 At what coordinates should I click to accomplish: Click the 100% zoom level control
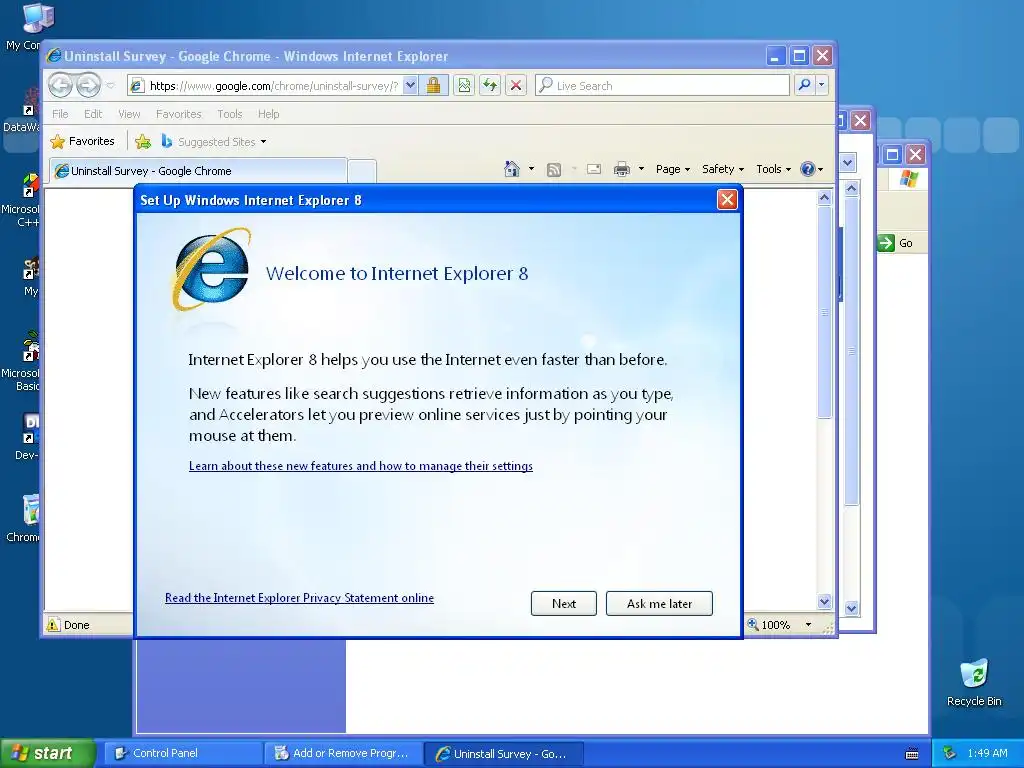click(x=771, y=624)
